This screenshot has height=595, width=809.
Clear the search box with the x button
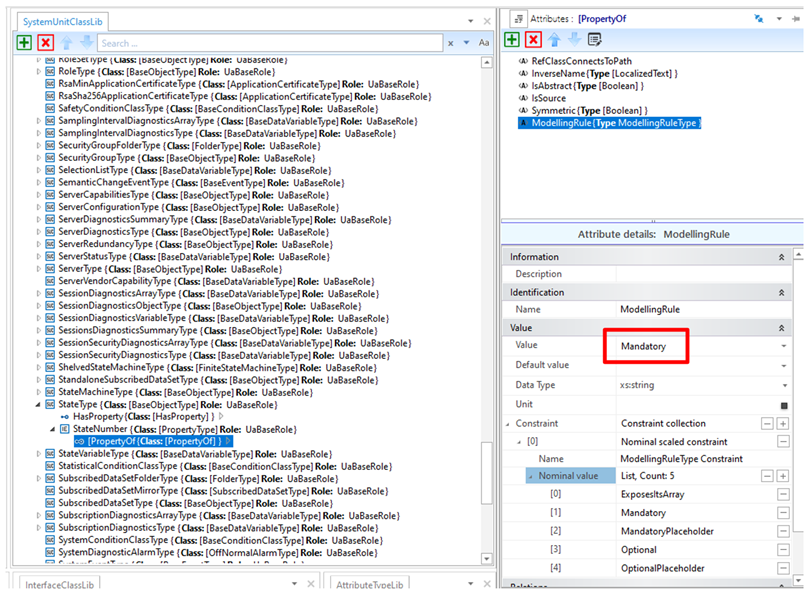450,43
